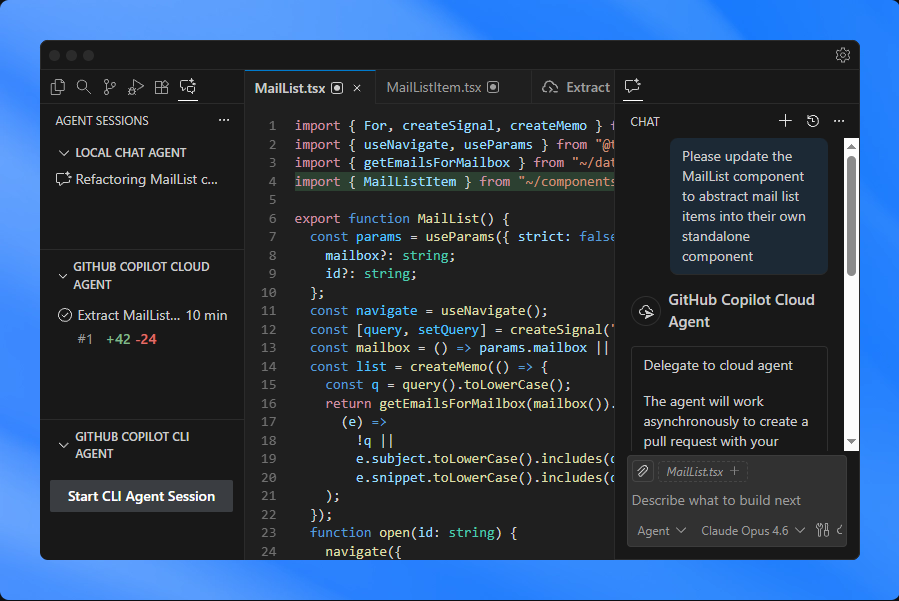
Task: Click the chat scrollbar down arrow
Action: tap(851, 442)
